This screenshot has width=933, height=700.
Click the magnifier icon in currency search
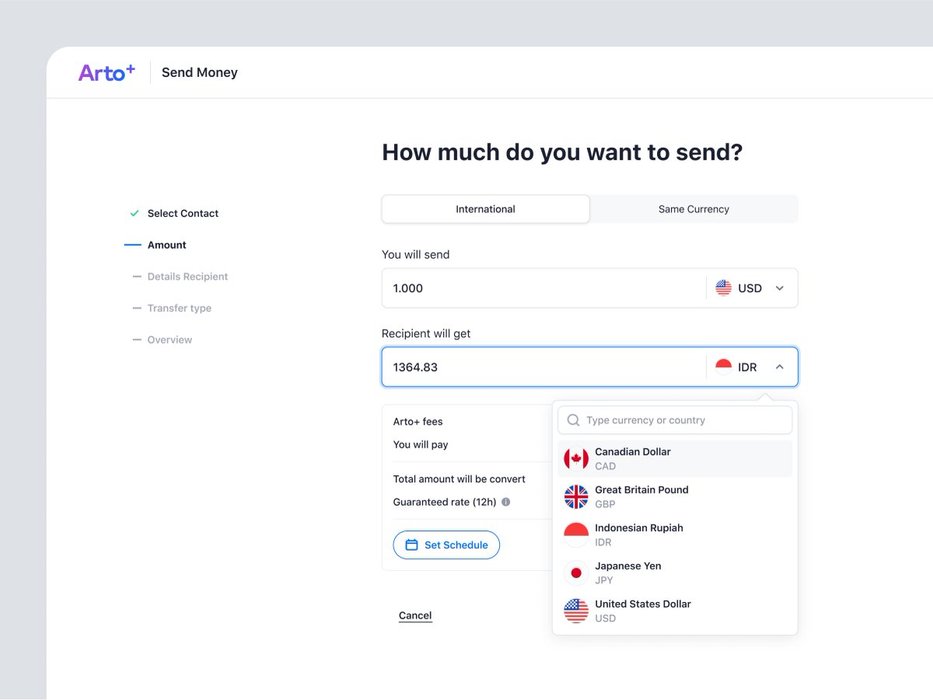pos(573,420)
